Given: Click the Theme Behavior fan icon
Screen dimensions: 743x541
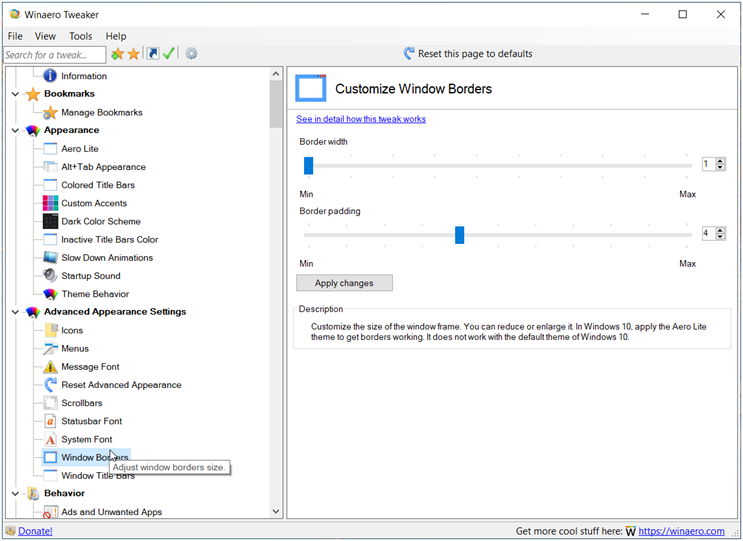Looking at the screenshot, I should 50,294.
